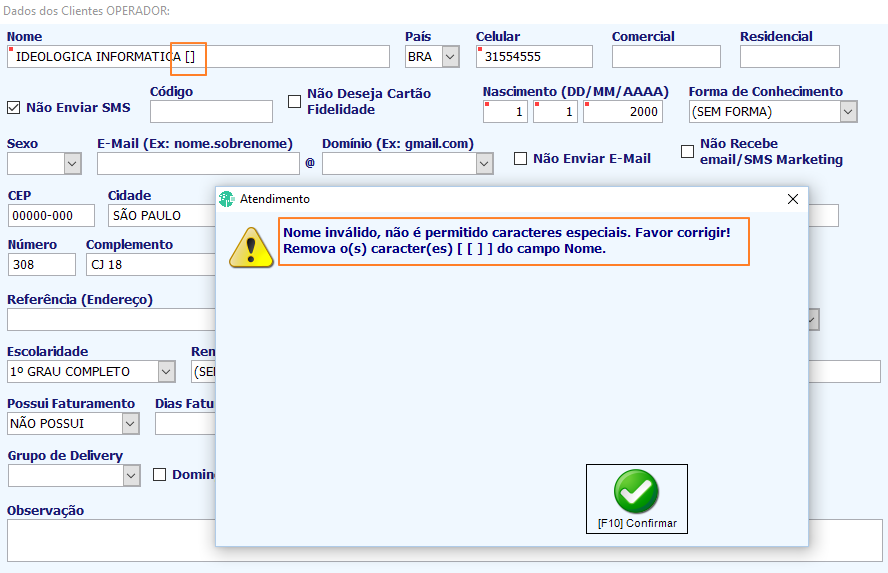Select the CEP input field
The image size is (888, 573).
52,216
